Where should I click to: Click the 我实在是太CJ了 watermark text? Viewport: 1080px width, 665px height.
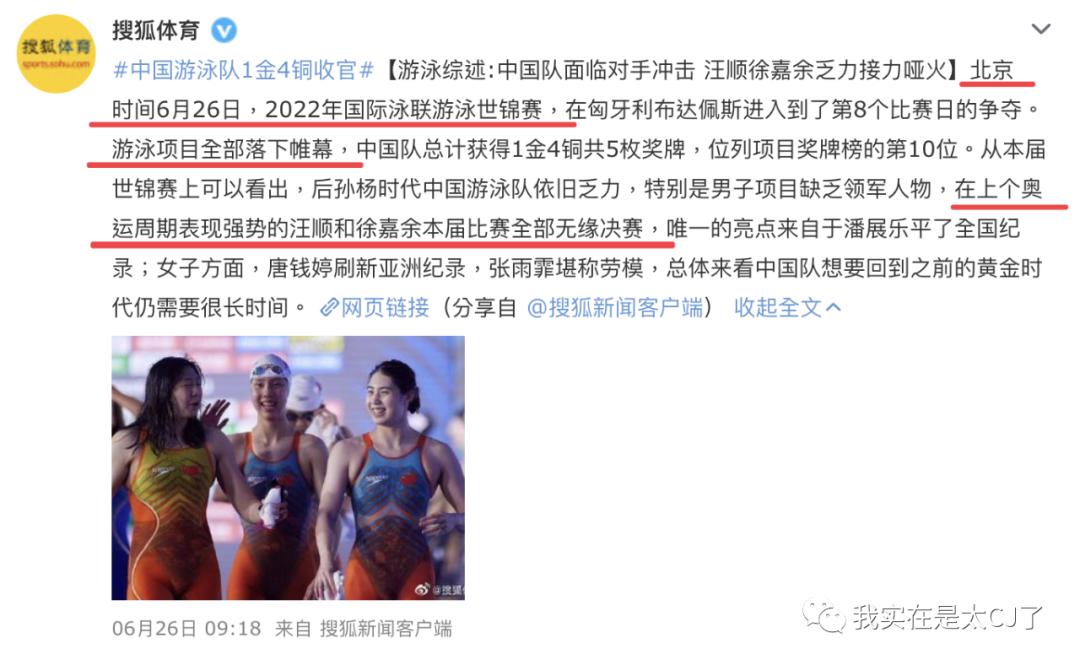click(x=947, y=616)
